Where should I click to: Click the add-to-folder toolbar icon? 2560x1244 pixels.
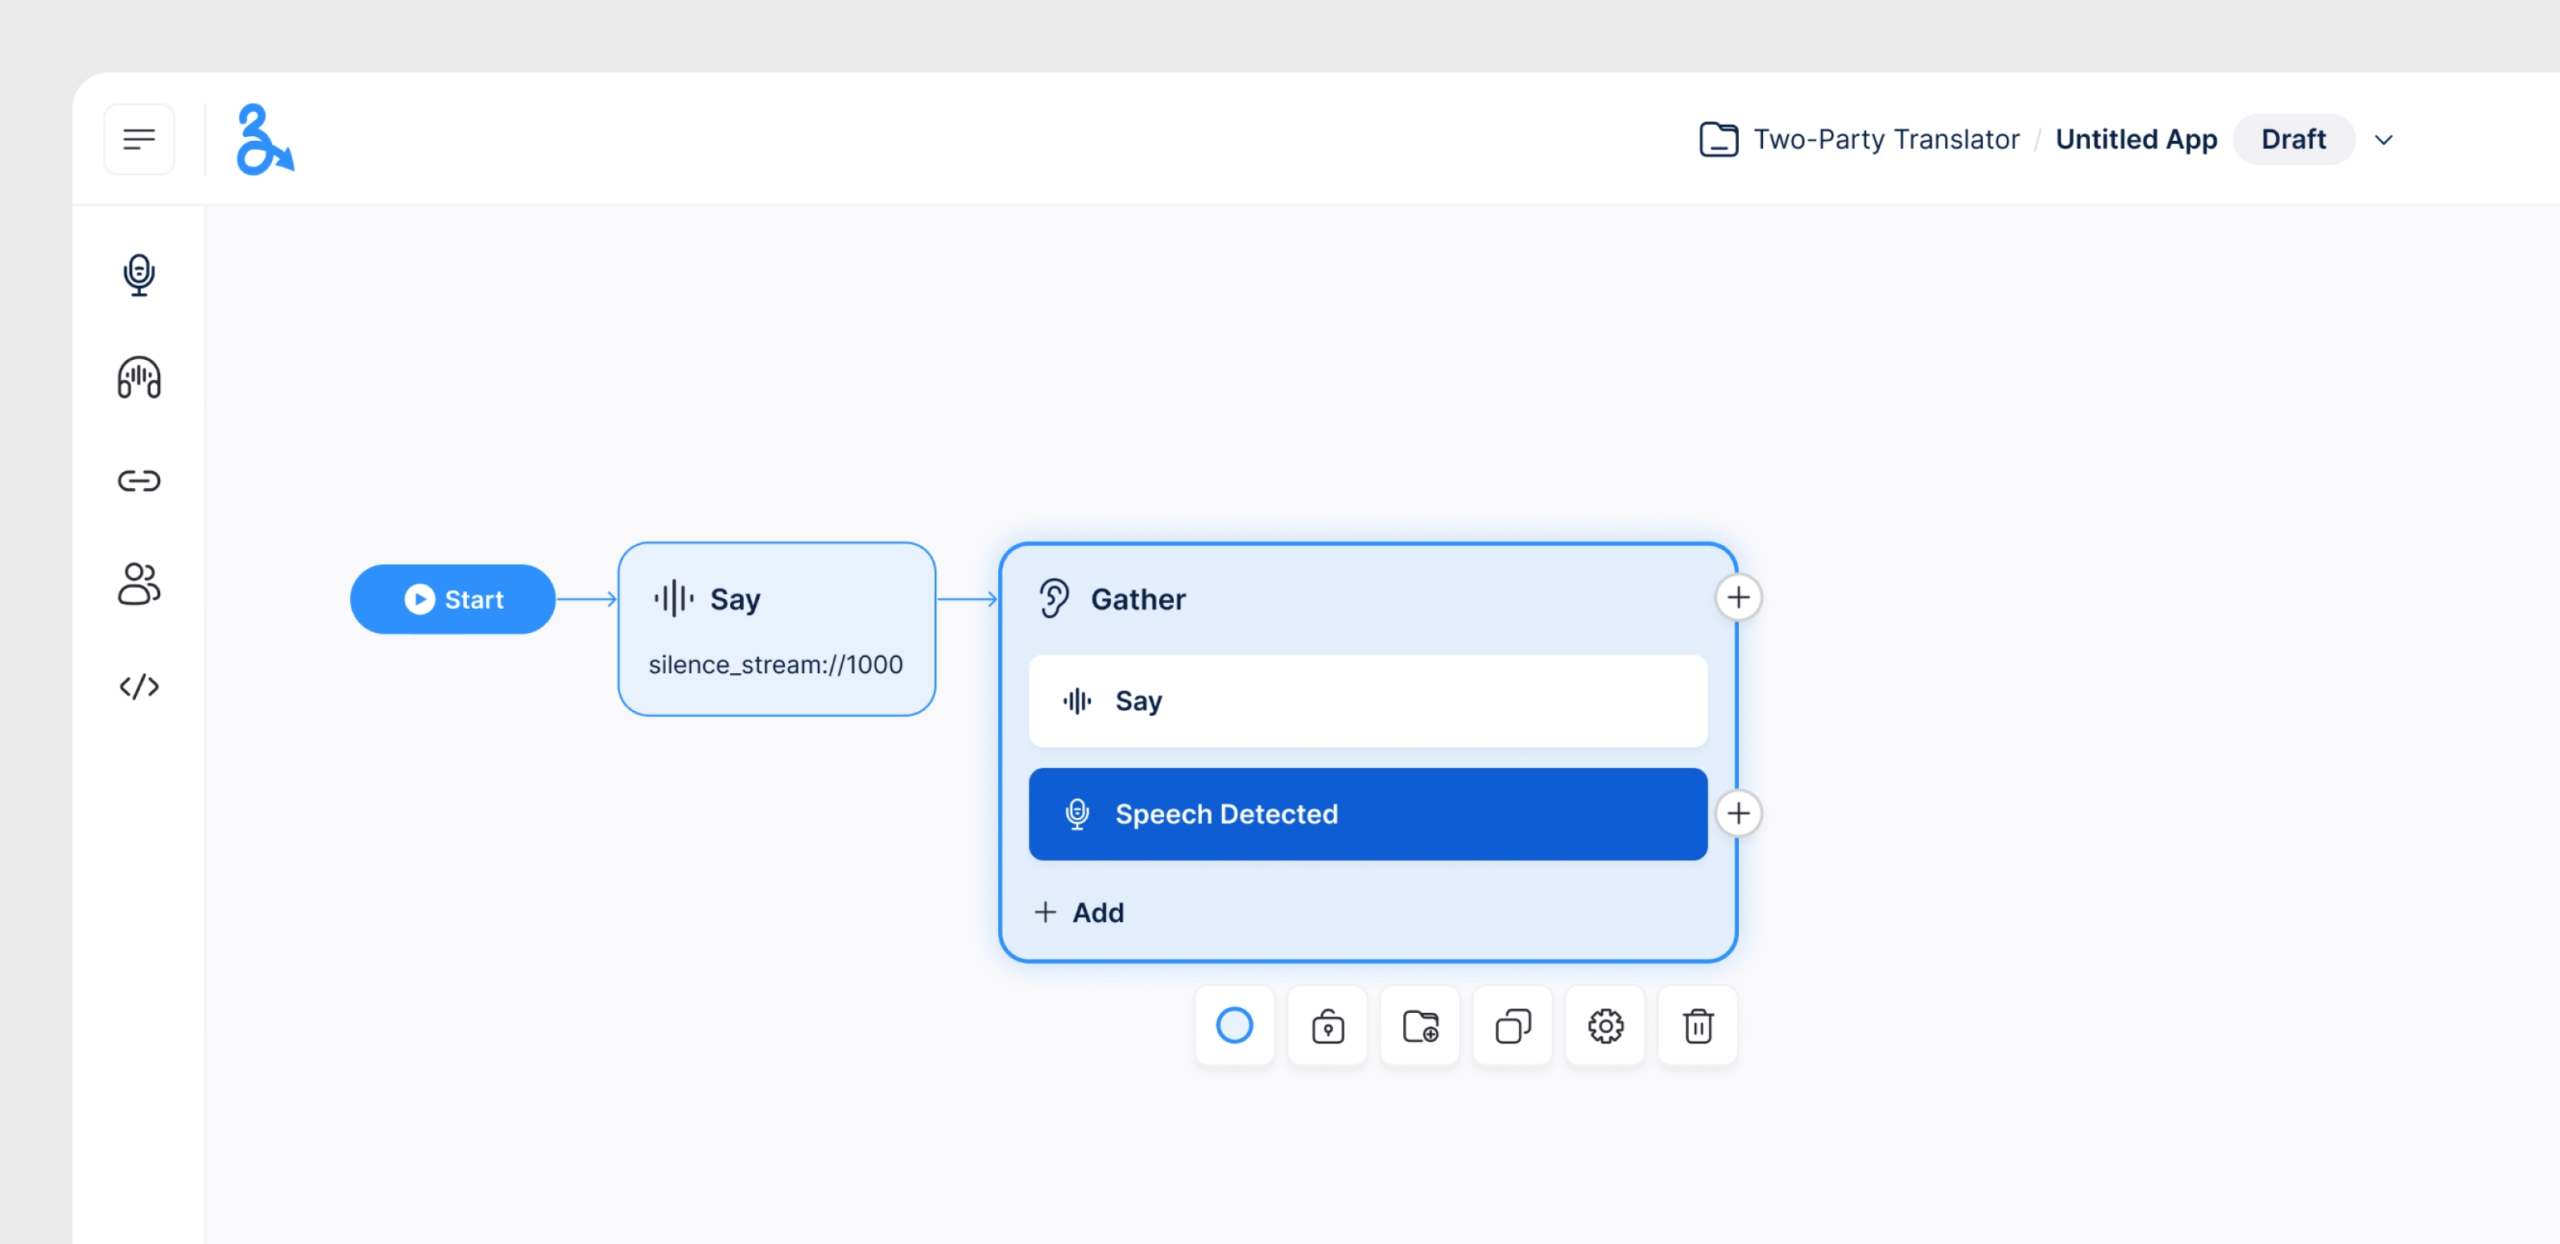pos(1420,1026)
